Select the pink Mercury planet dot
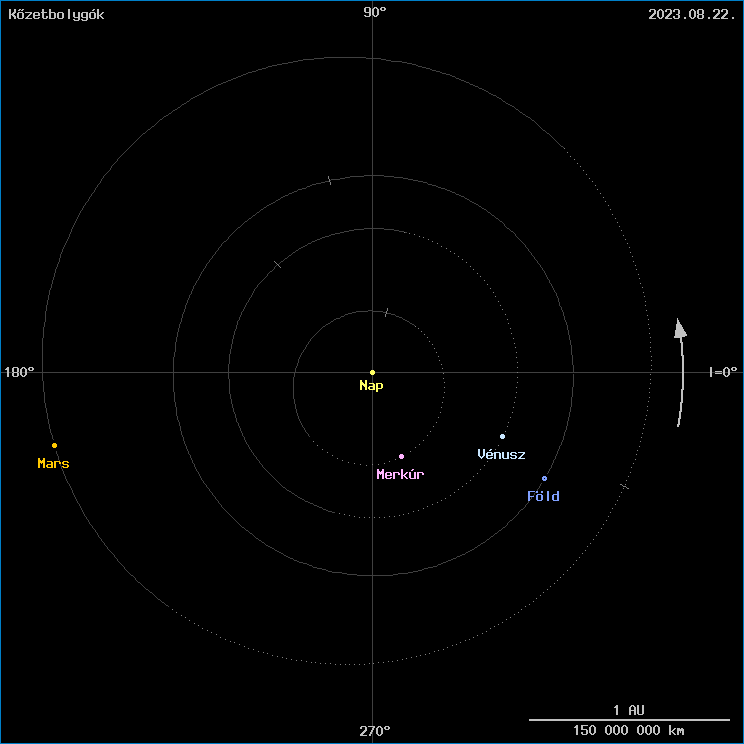Image resolution: width=744 pixels, height=744 pixels. pyautogui.click(x=401, y=456)
